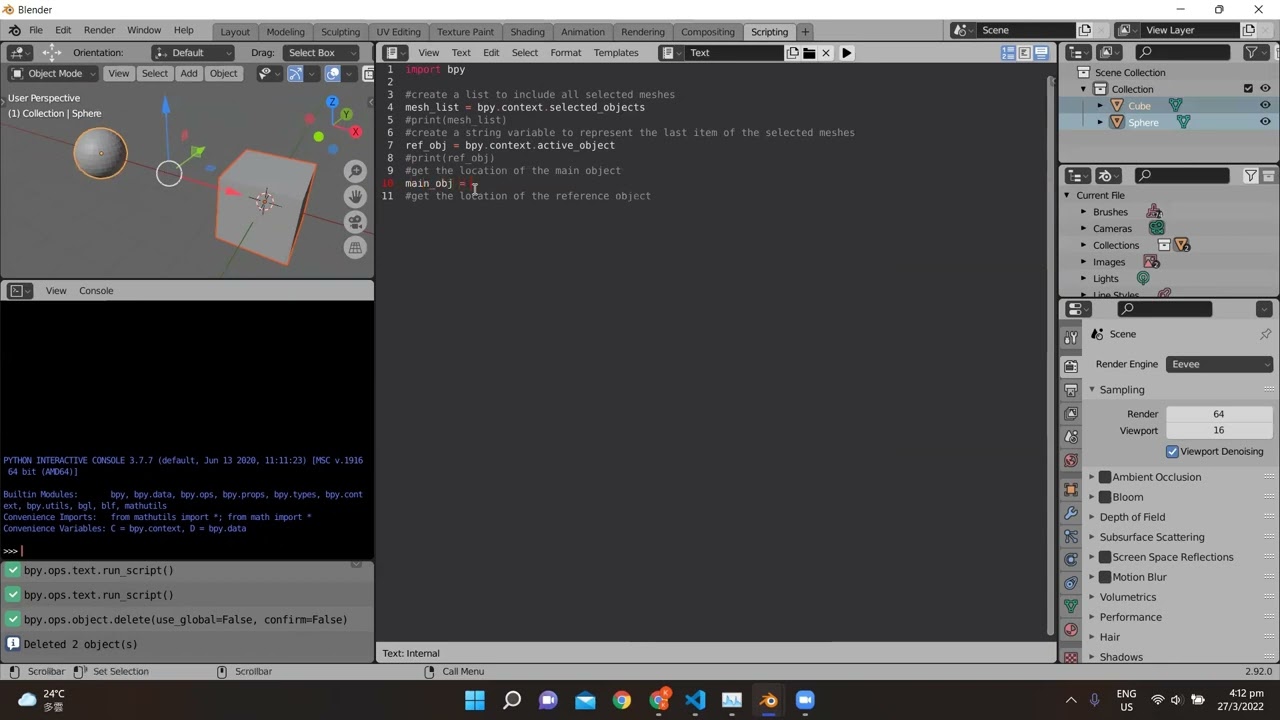
Task: Toggle word wrap in text editor
Action: click(1025, 53)
